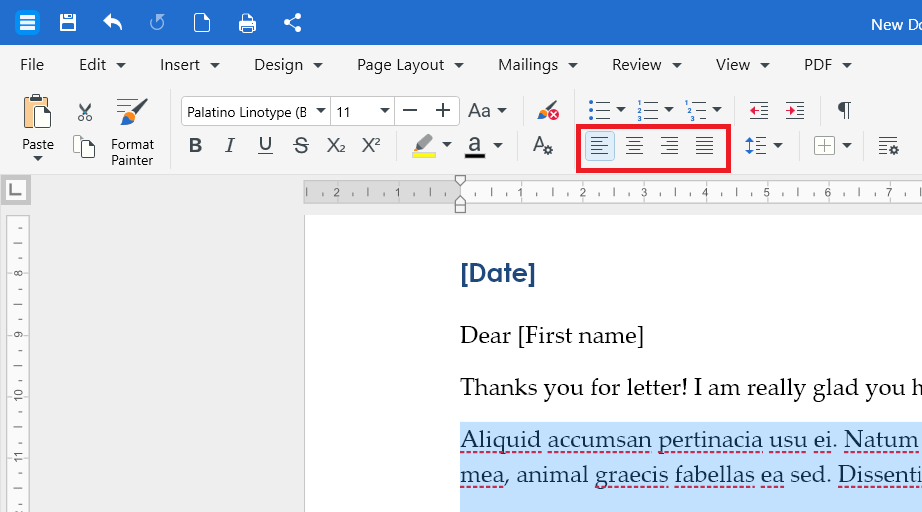The height and width of the screenshot is (512, 922).
Task: Toggle Bold formatting
Action: click(195, 145)
